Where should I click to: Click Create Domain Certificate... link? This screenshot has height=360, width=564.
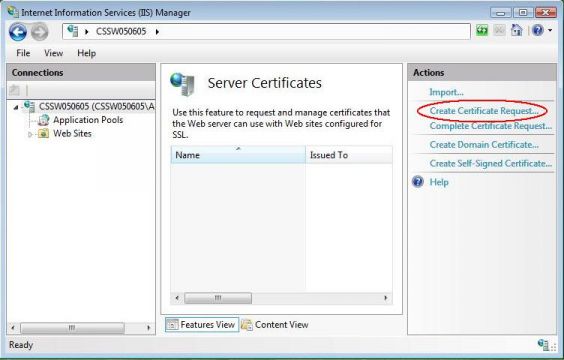click(484, 145)
